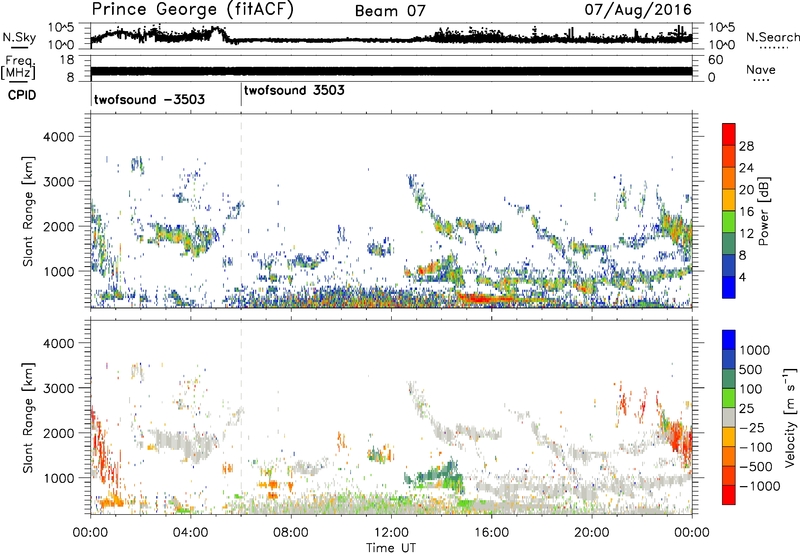
Task: Click the 'Time UT' axis title
Action: pos(391,548)
